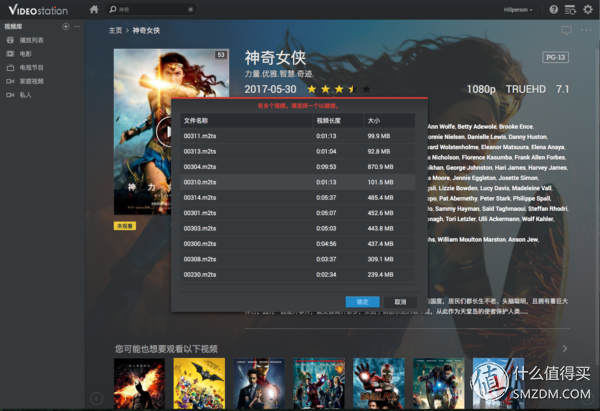600x411 pixels.
Task: Sort by 文件名称 column header
Action: [246, 121]
